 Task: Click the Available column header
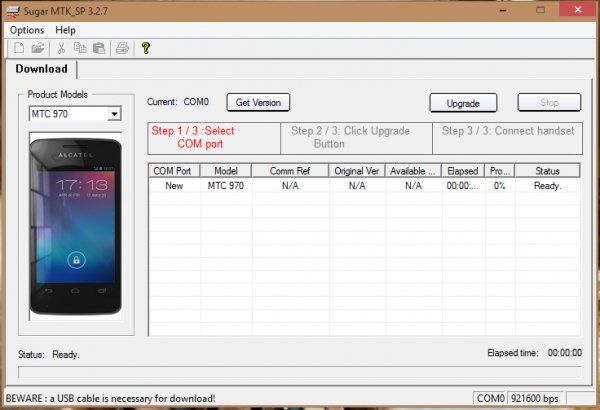click(x=413, y=171)
